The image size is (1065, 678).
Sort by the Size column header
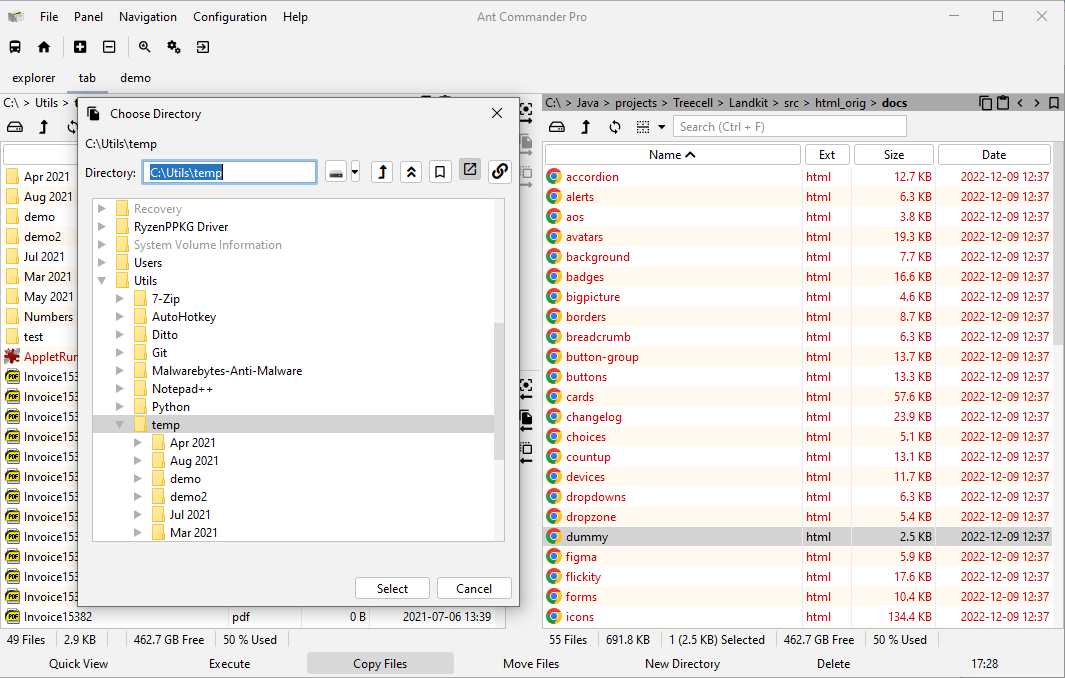coord(893,155)
